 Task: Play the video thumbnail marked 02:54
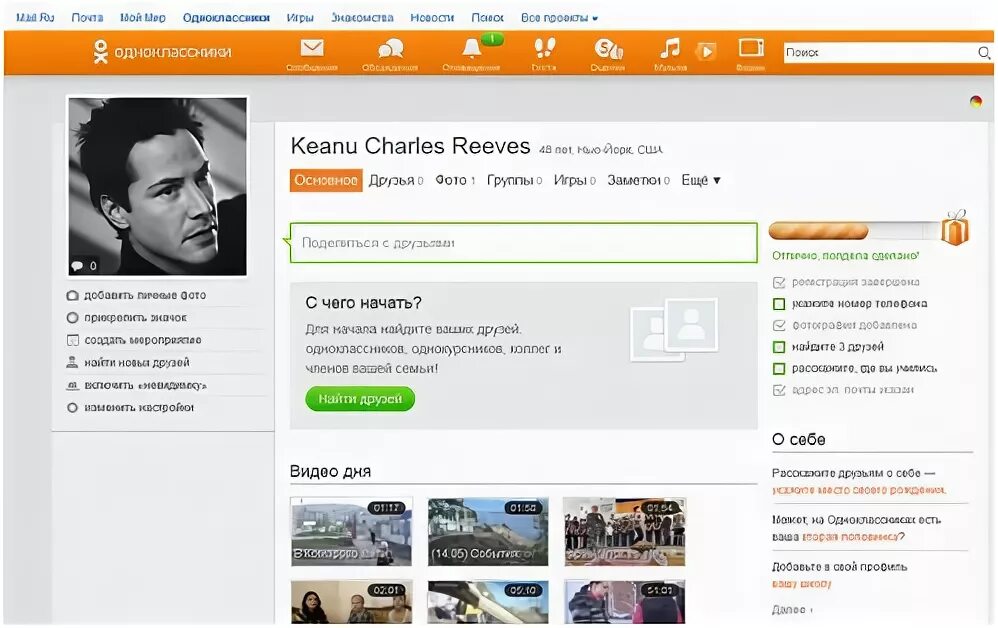pyautogui.click(x=624, y=532)
